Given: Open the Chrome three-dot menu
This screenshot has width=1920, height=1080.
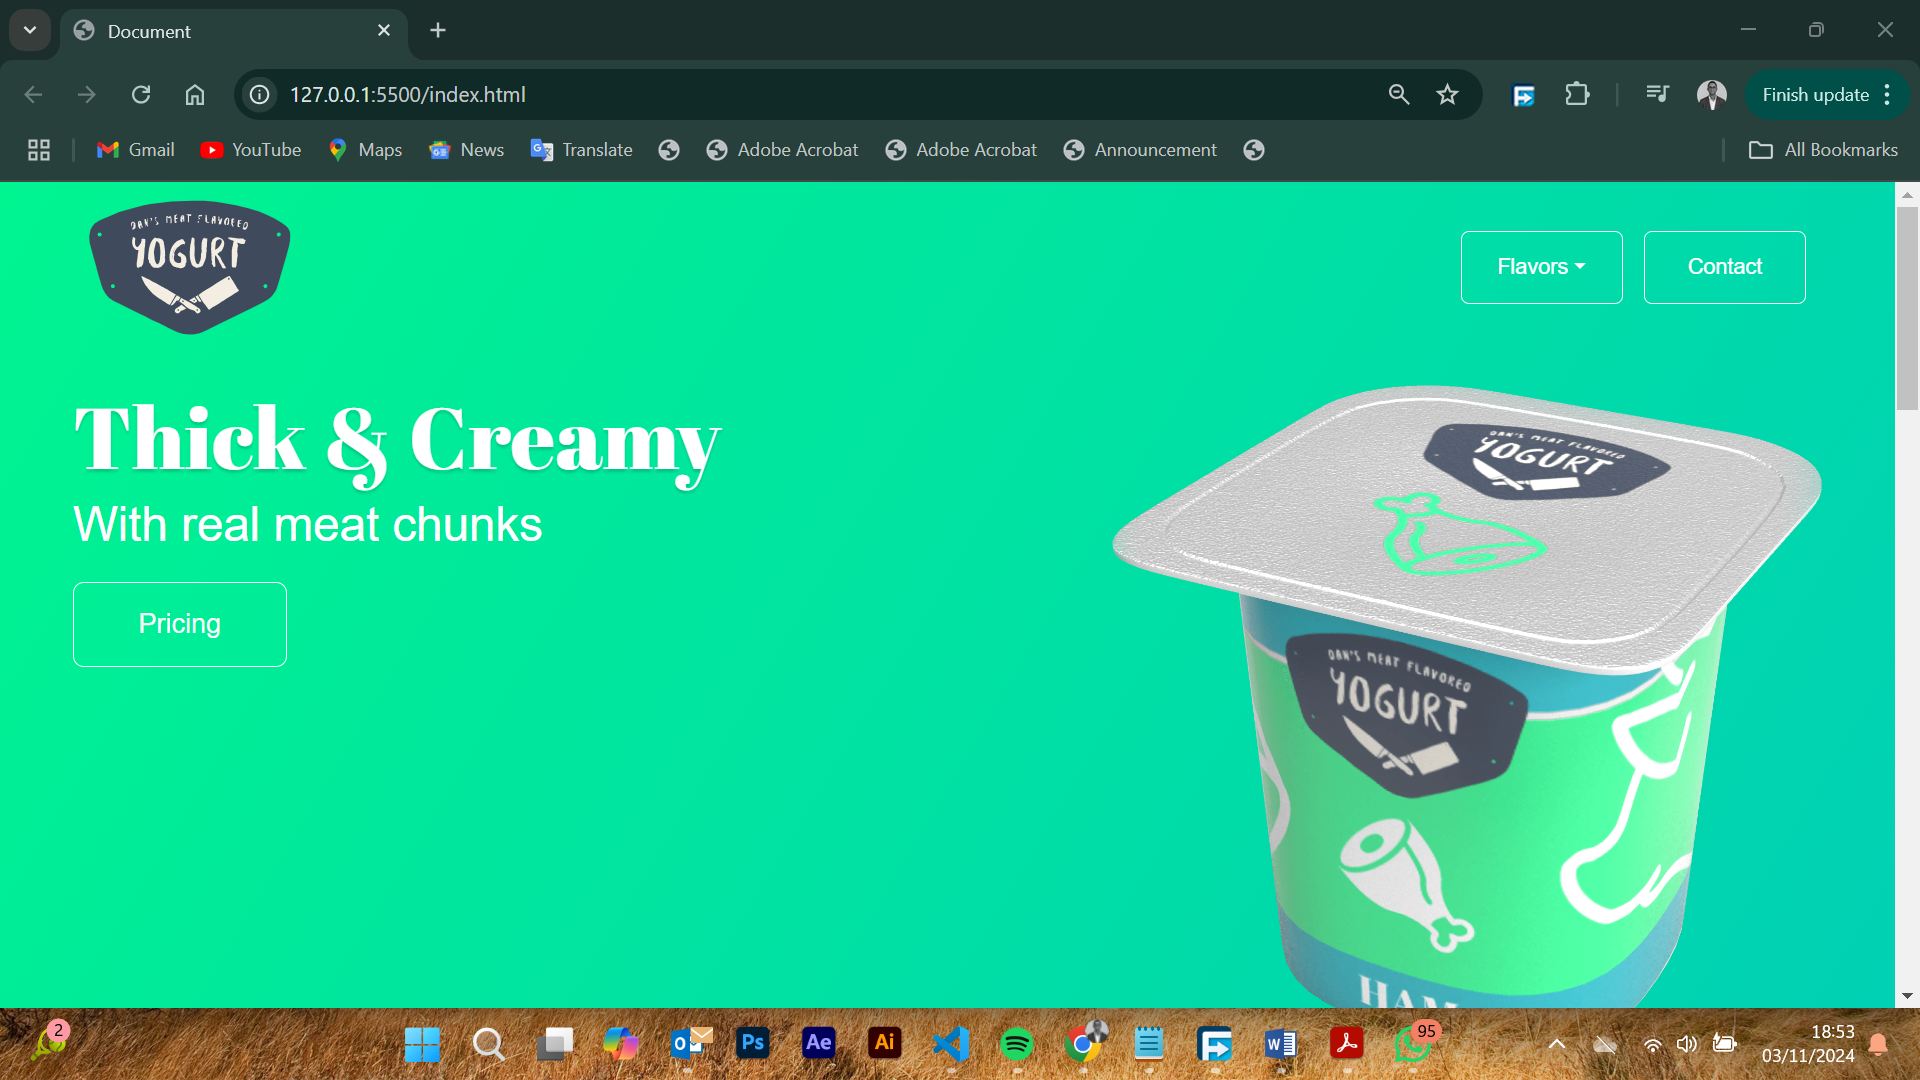Looking at the screenshot, I should (x=1887, y=95).
